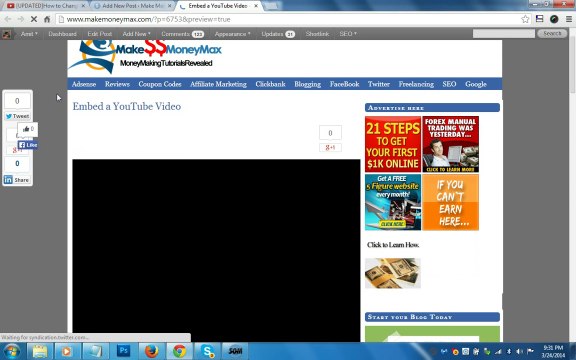
Task: Click the browser back arrow
Action: pos(8,19)
